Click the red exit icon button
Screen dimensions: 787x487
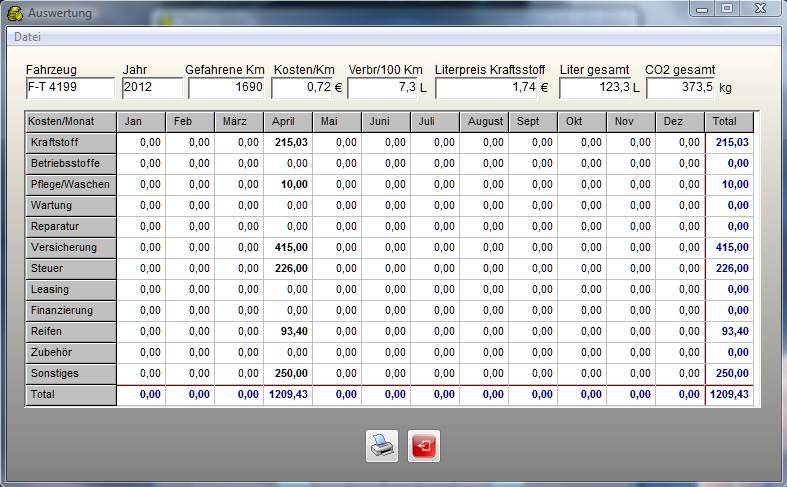tap(424, 446)
